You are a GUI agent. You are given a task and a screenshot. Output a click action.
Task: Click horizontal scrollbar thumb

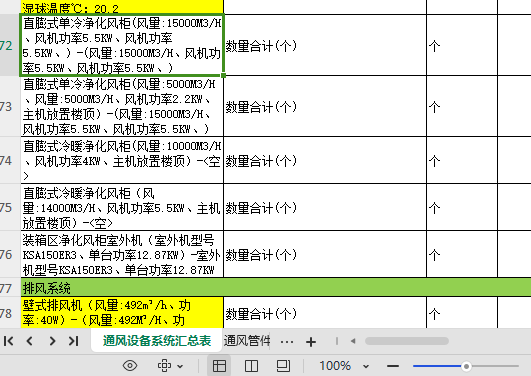point(407,341)
